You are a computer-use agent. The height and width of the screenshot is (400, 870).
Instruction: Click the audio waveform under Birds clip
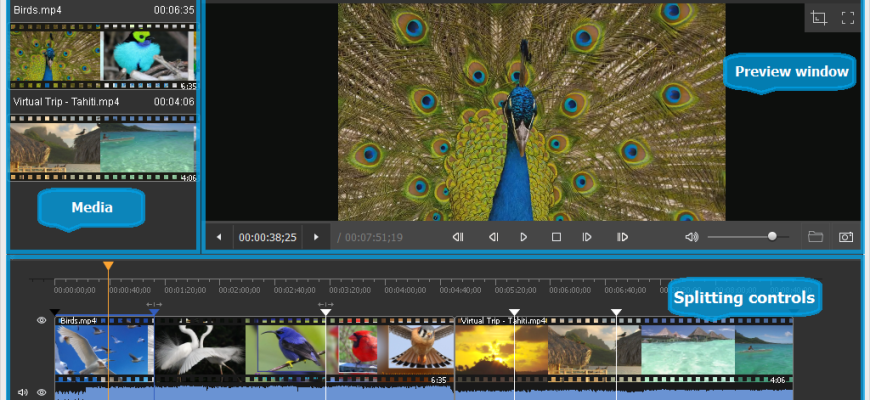(254, 392)
